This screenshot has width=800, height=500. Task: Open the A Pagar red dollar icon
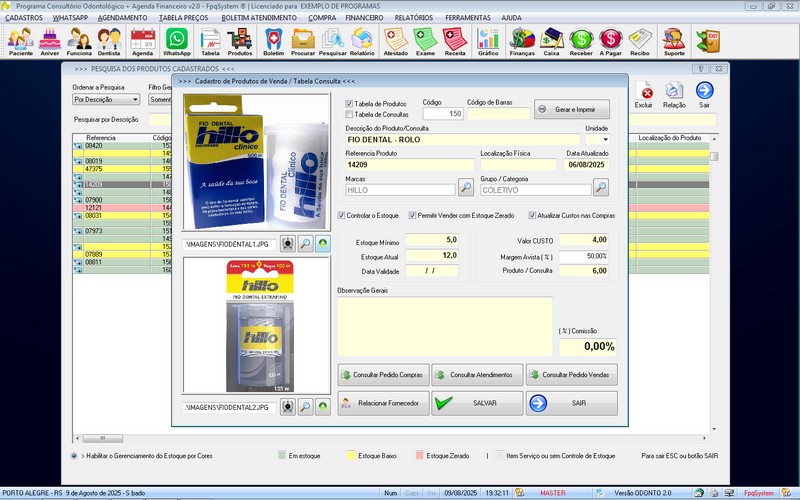(610, 41)
